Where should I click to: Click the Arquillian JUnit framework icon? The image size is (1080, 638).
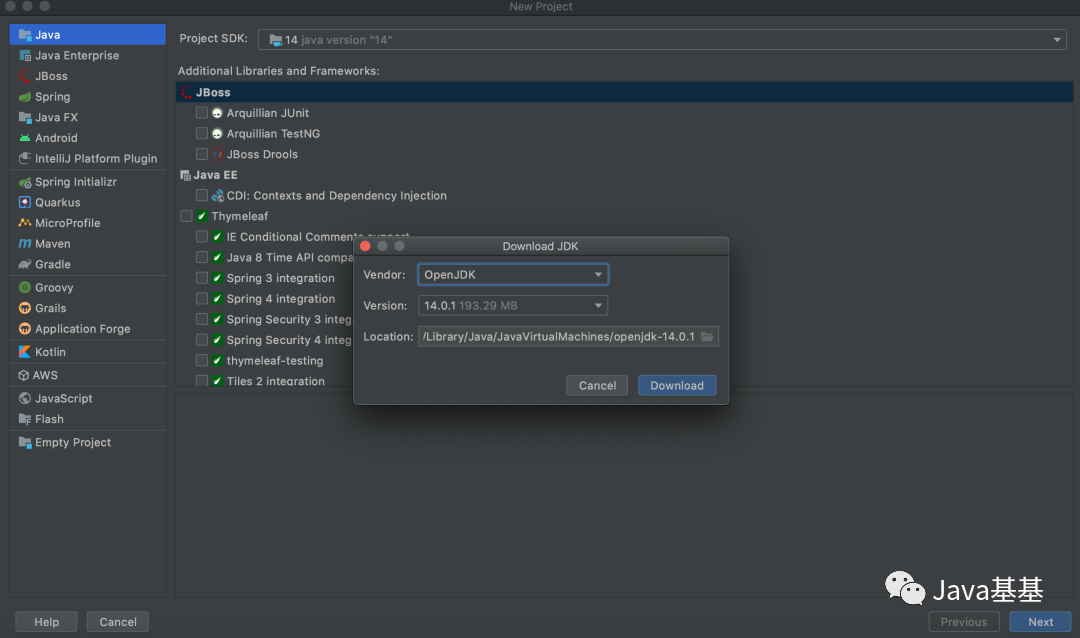pos(217,113)
